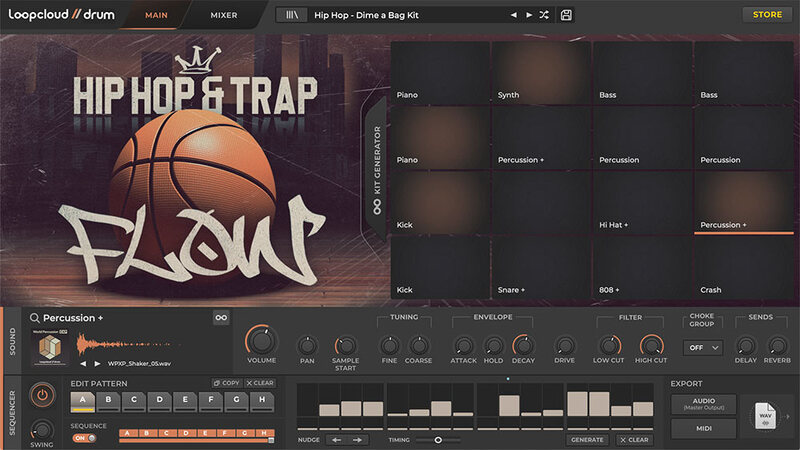The image size is (800, 450).
Task: Save the current kit preset
Action: (567, 15)
